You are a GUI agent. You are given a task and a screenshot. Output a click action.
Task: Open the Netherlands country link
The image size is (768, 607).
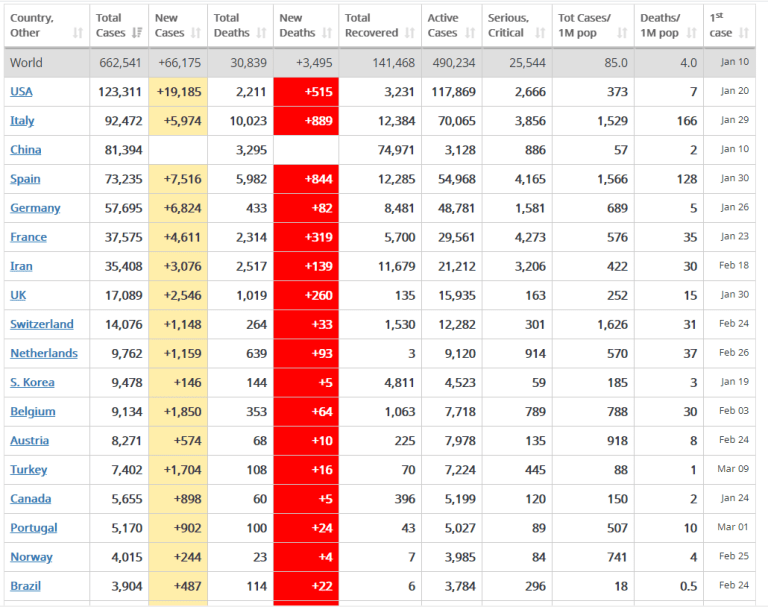(44, 353)
